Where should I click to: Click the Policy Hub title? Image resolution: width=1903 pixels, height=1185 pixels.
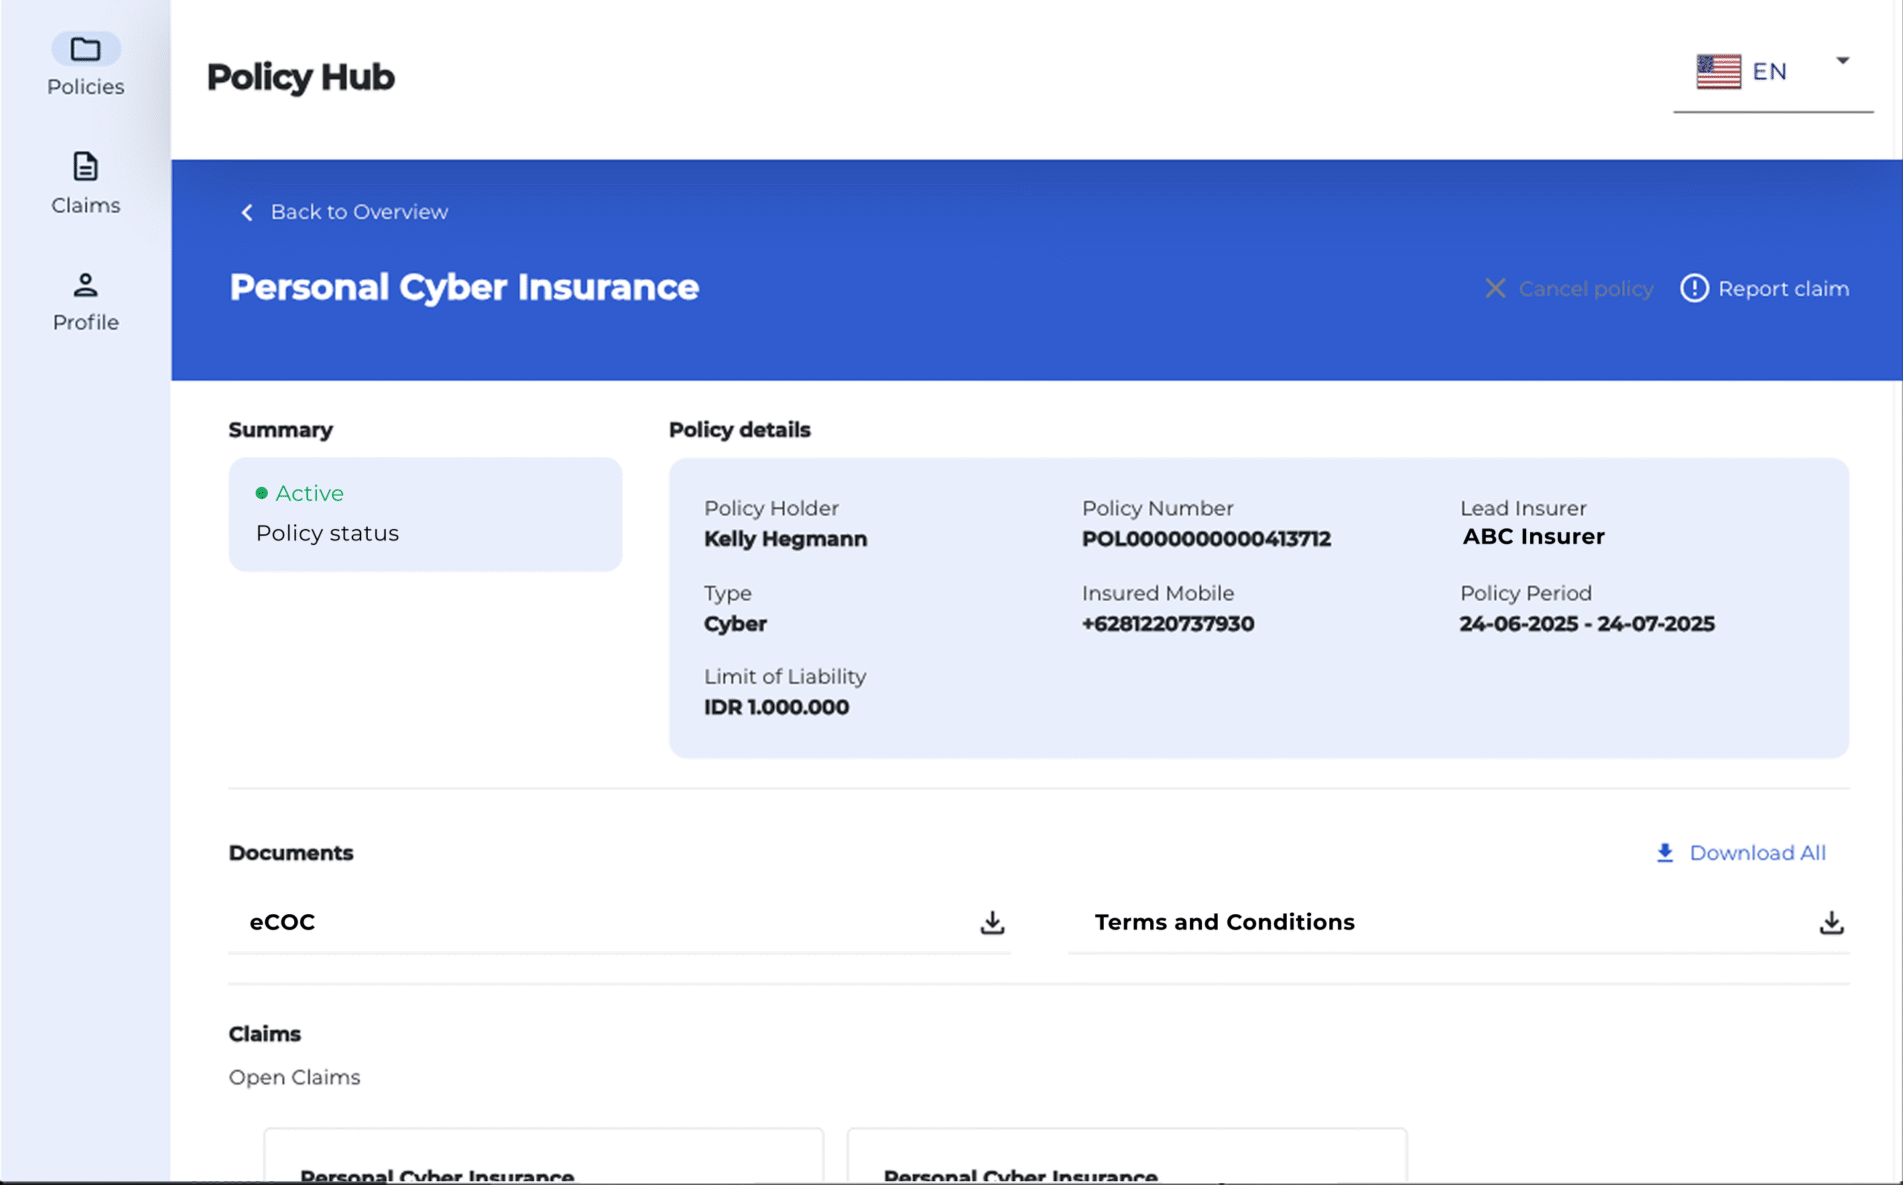300,77
